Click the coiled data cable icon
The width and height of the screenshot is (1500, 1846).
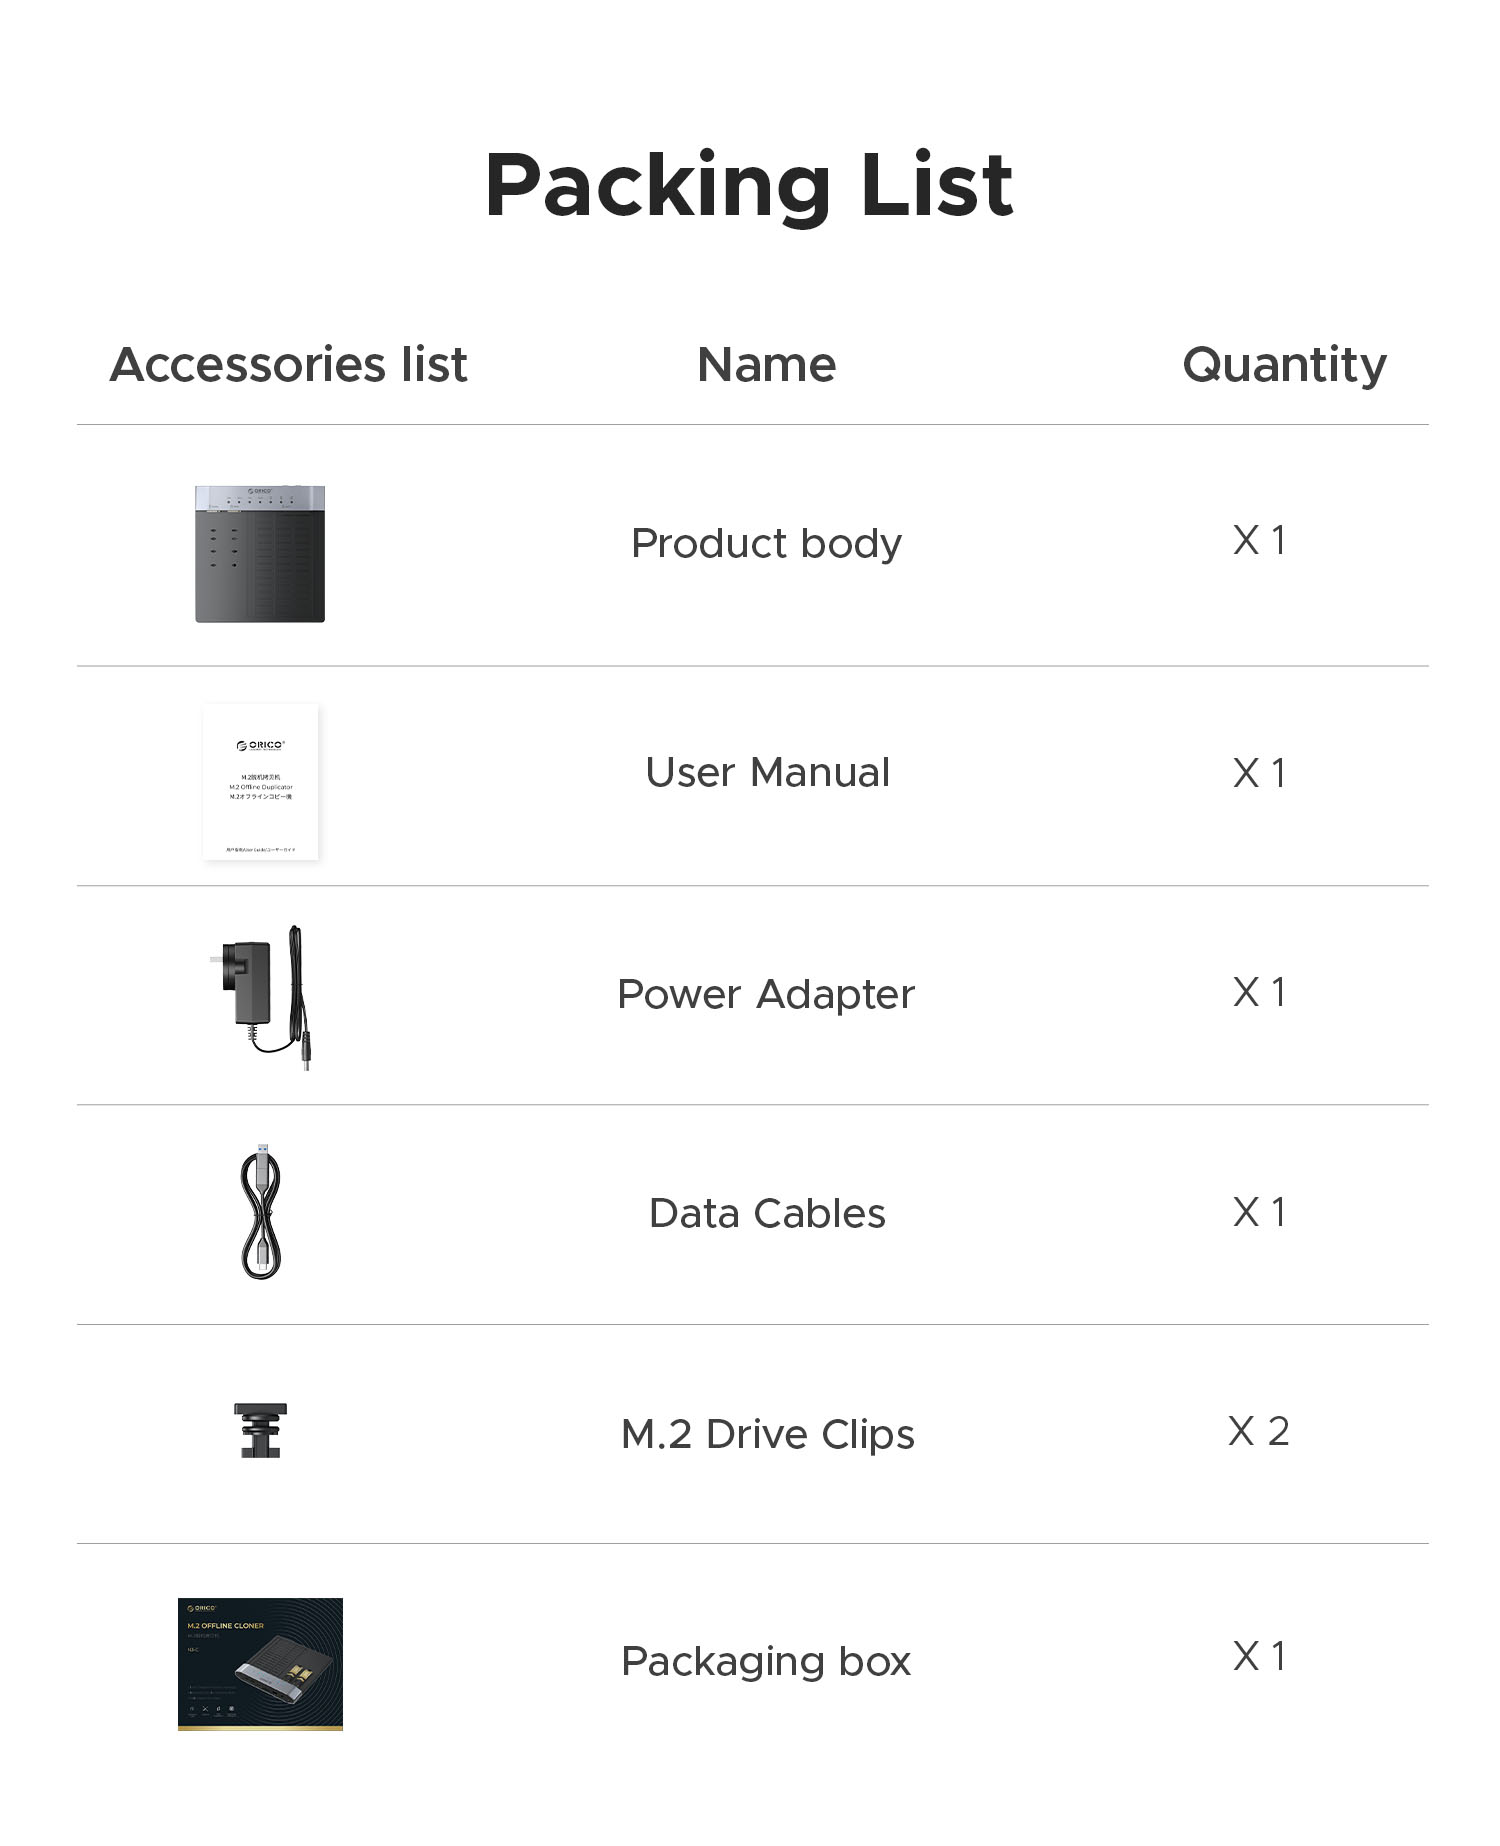pos(261,1212)
